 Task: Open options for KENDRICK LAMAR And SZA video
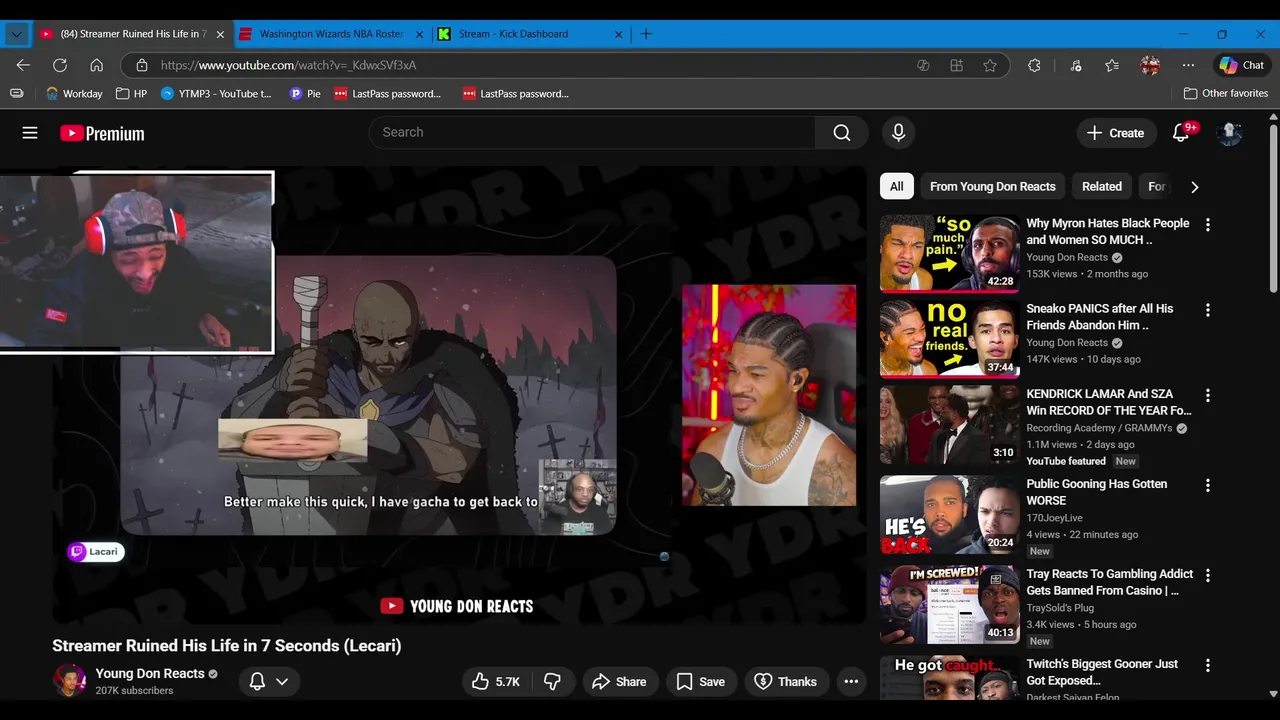[1207, 395]
